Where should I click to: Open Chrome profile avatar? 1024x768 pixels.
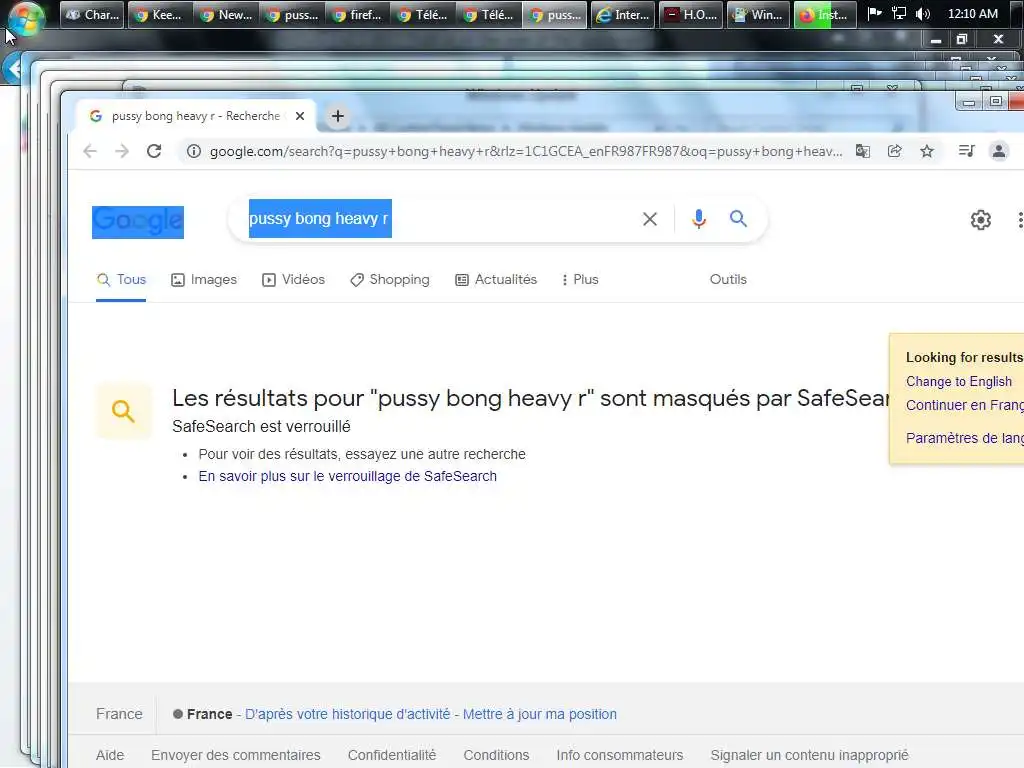coord(999,152)
